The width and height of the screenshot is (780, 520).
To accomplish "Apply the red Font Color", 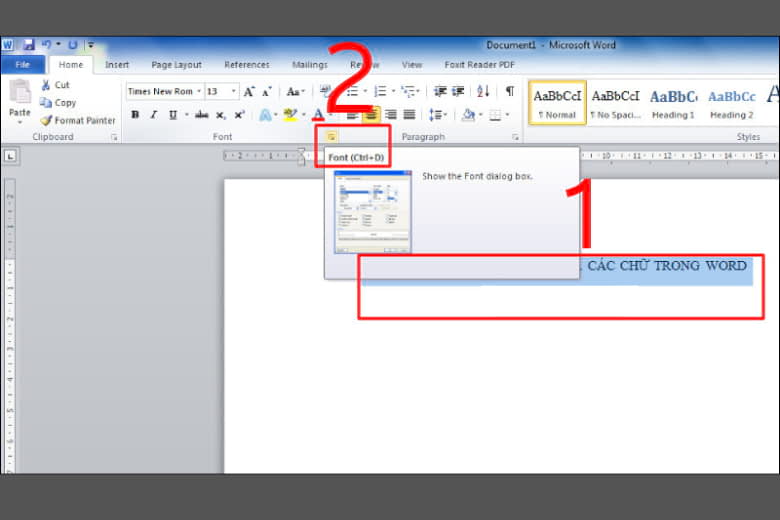I will point(318,115).
